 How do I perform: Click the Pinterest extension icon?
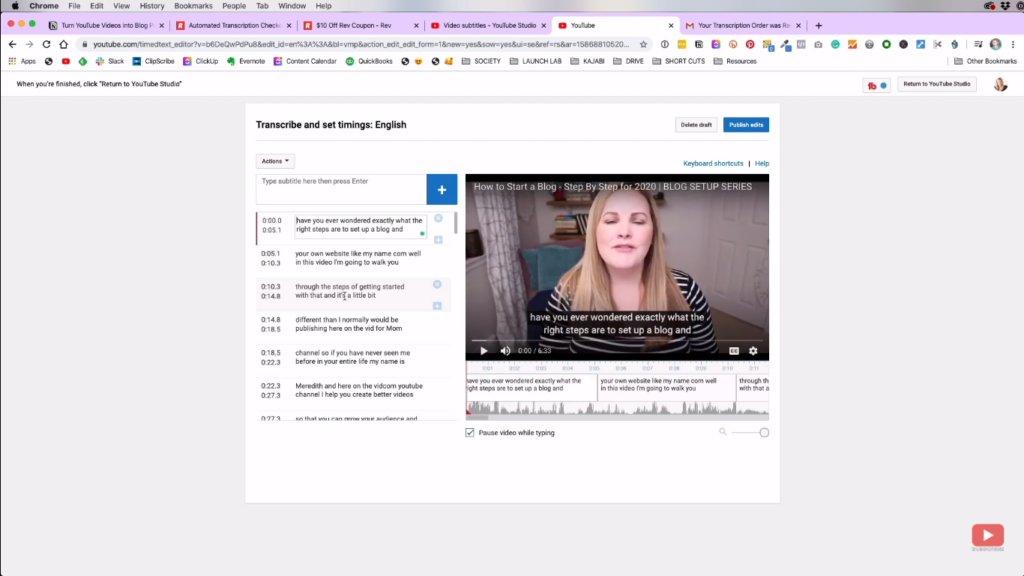pos(750,44)
